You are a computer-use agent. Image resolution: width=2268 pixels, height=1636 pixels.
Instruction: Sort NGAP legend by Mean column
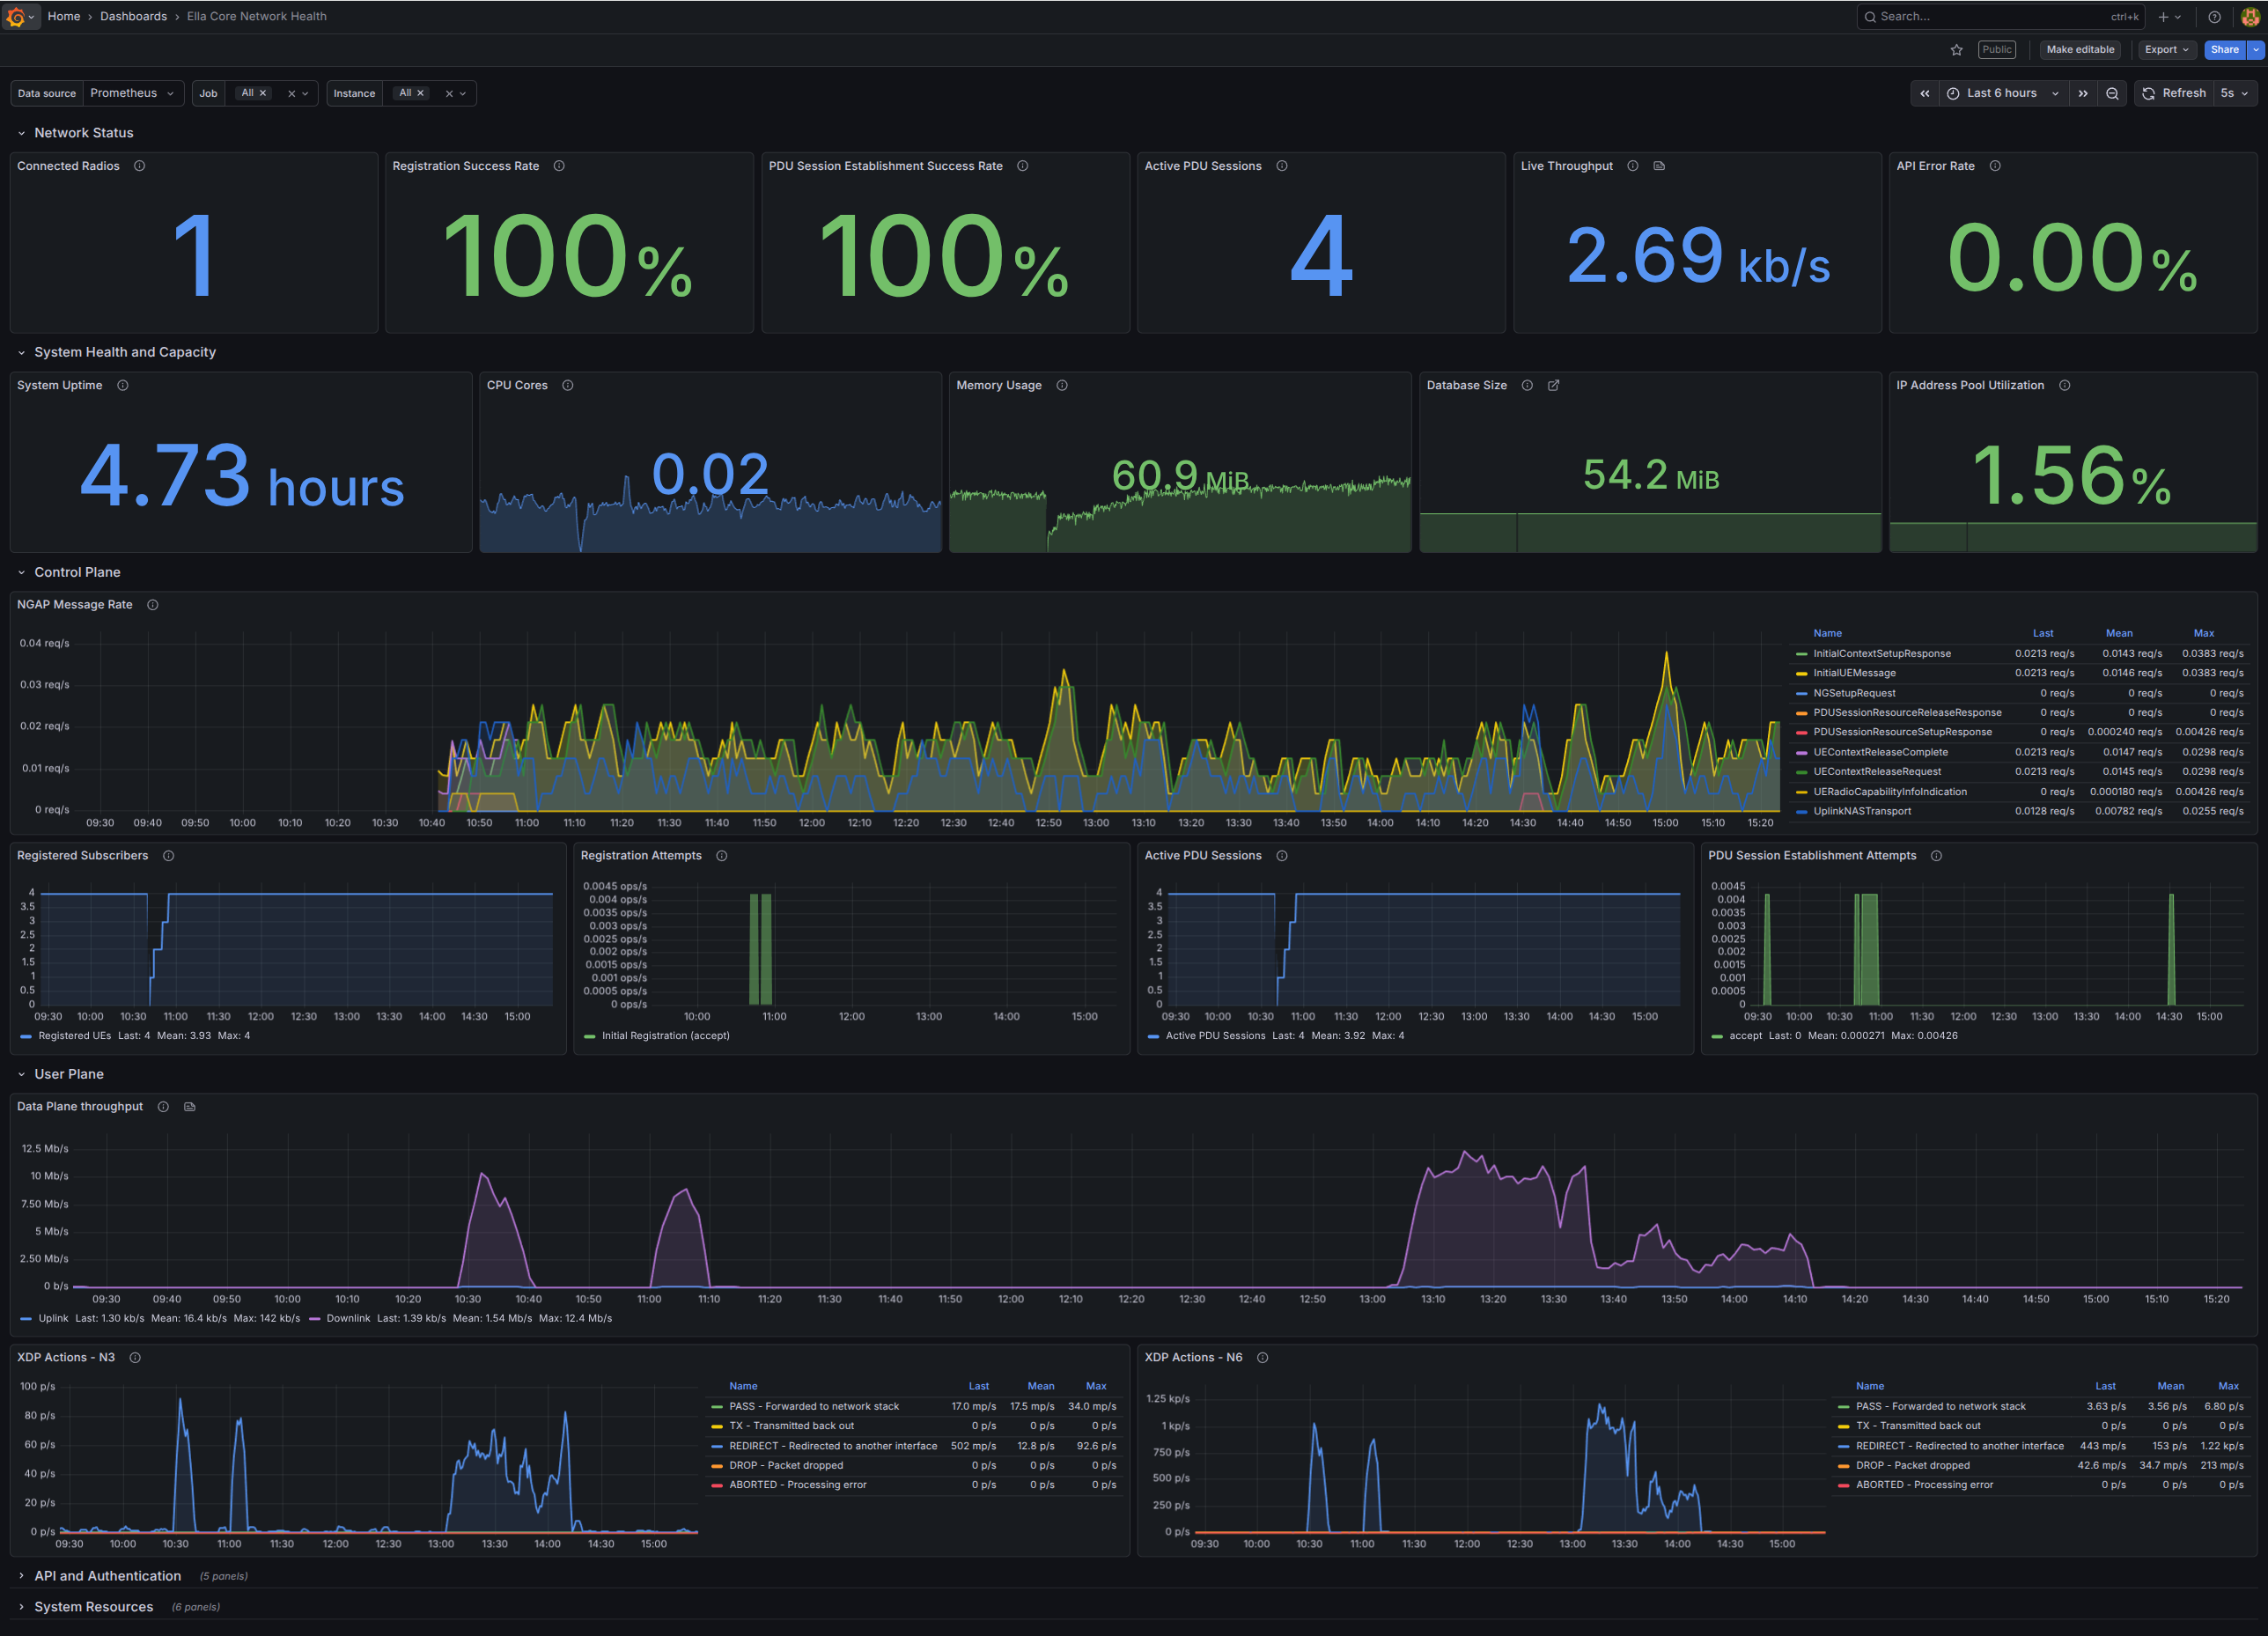(x=2118, y=633)
